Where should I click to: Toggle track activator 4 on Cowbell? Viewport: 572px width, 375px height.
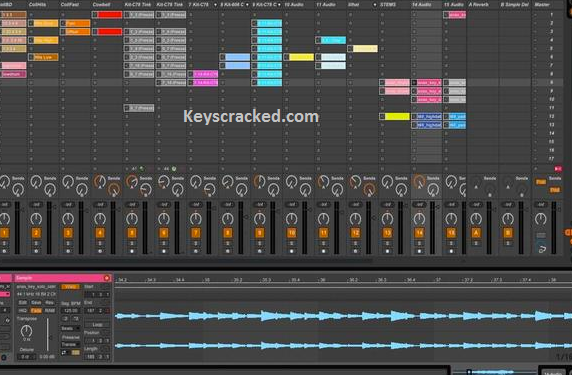(100, 233)
